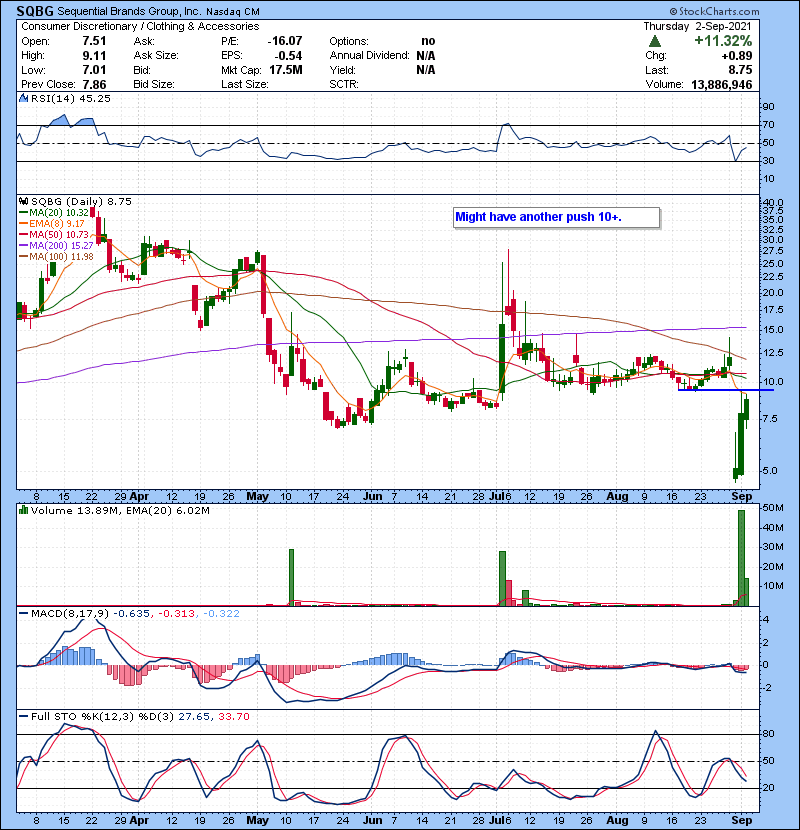Click the Bid Size label
800x830 pixels.
154,85
